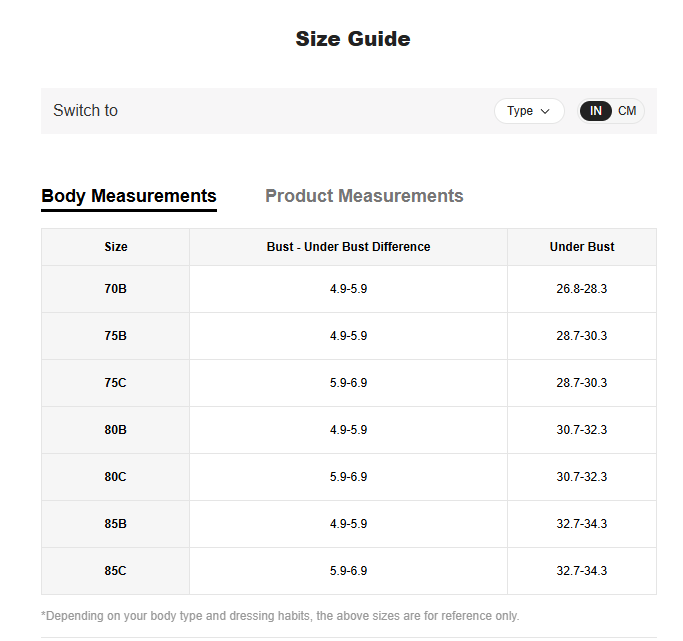Click the Switch to label
This screenshot has width=683, height=641.
click(x=85, y=111)
